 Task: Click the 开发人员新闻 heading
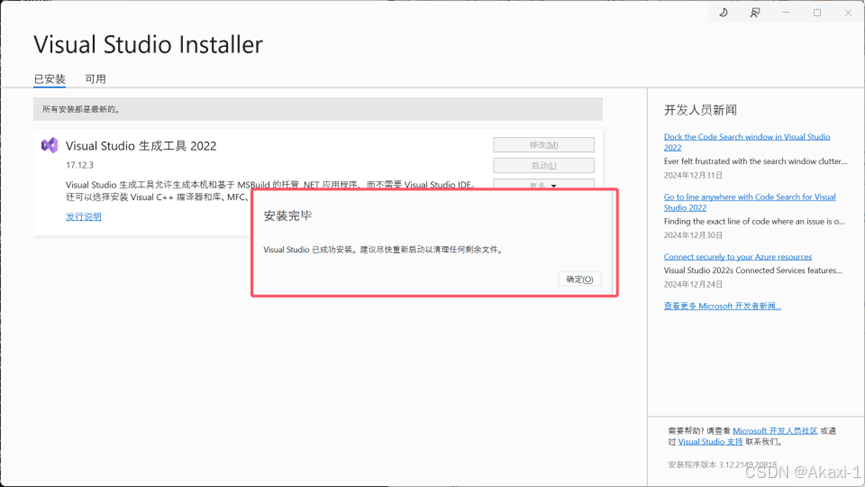point(700,110)
